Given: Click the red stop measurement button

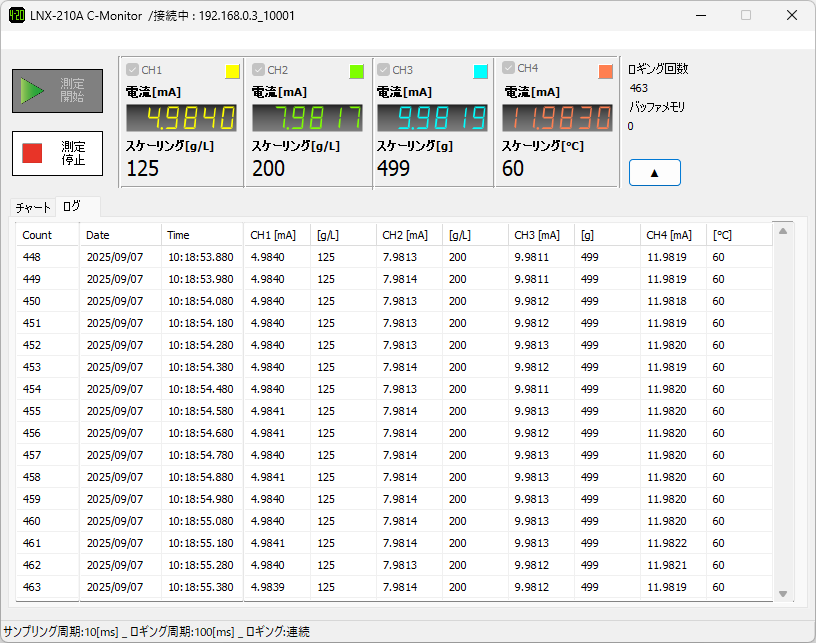Looking at the screenshot, I should [x=57, y=153].
